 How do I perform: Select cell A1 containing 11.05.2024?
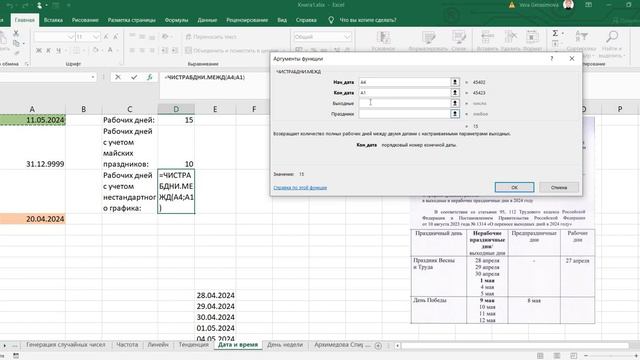tap(33, 120)
